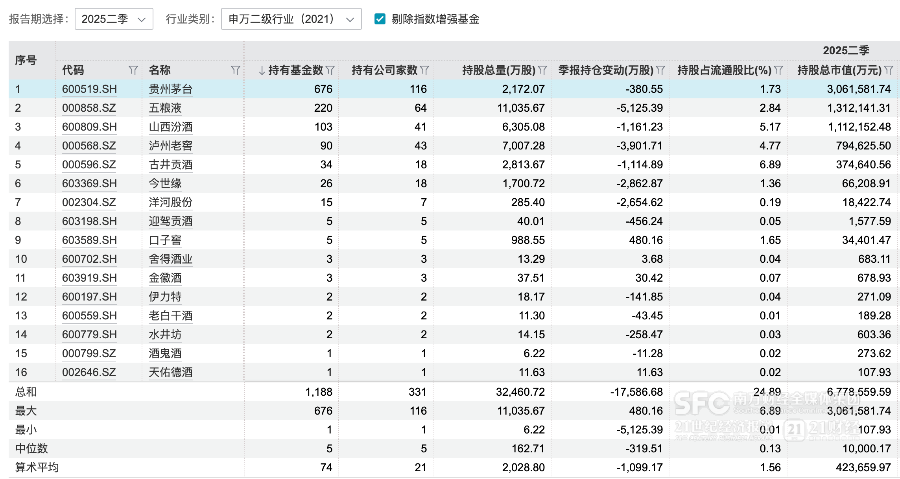This screenshot has height=479, width=900.
Task: Click 山西汾酒 market value 1,112,152.48
Action: [x=859, y=127]
